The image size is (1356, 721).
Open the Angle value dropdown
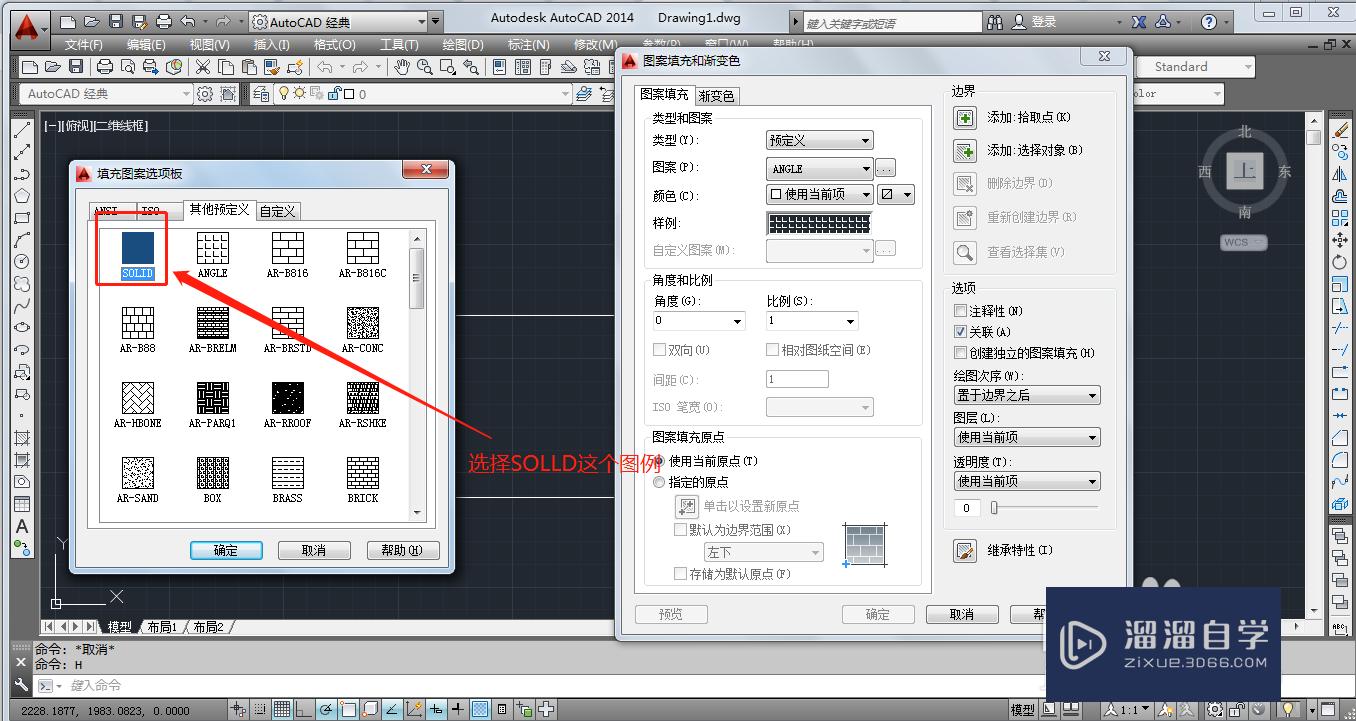click(x=699, y=321)
